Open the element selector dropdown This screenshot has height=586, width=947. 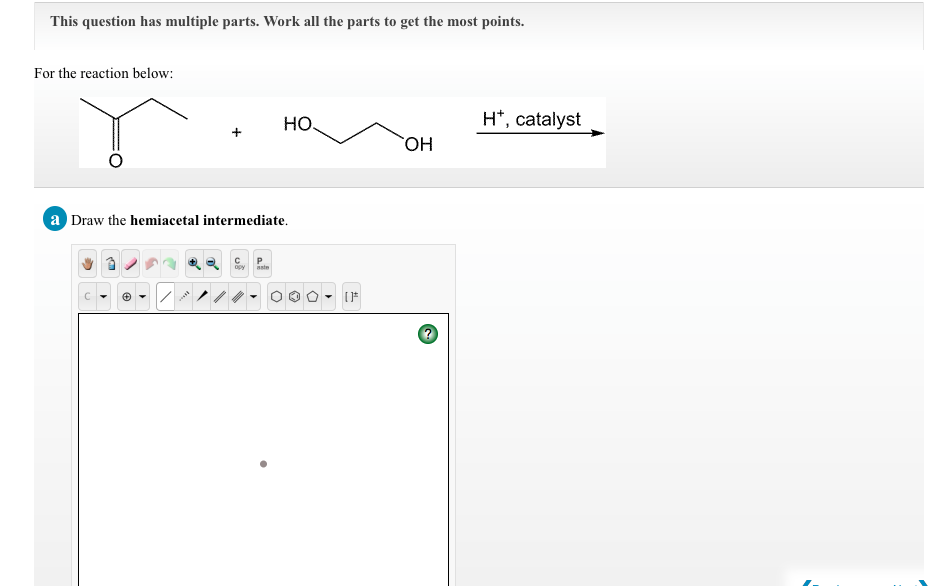point(104,296)
